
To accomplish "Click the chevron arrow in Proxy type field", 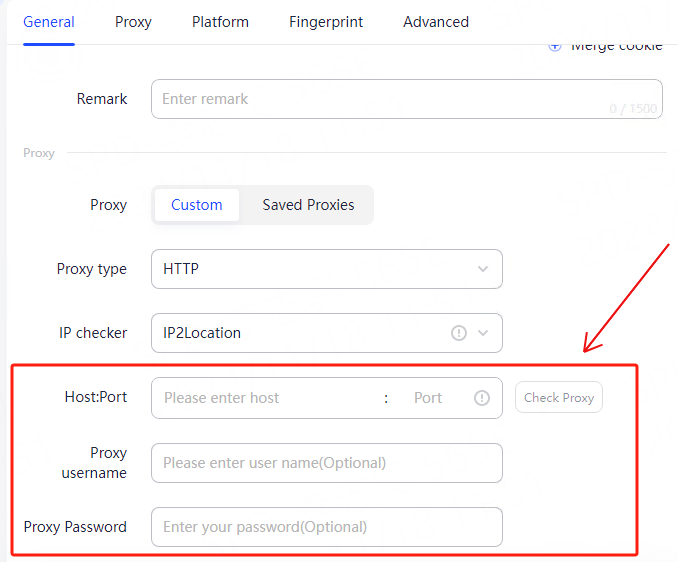I will point(483,269).
